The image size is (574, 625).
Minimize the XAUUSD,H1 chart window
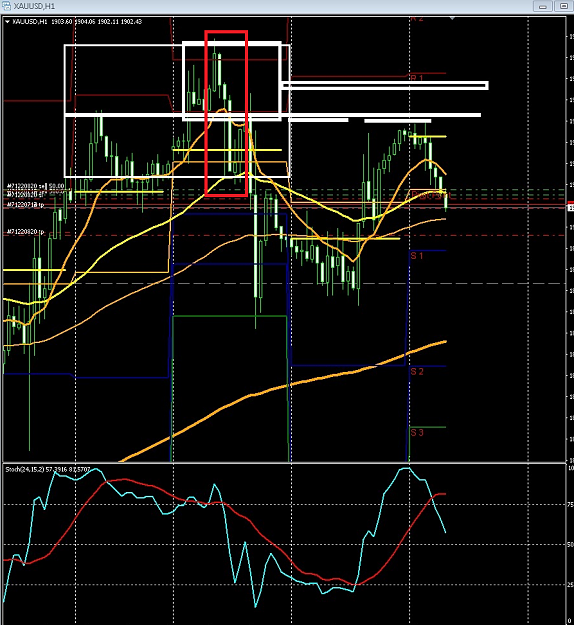tap(543, 6)
